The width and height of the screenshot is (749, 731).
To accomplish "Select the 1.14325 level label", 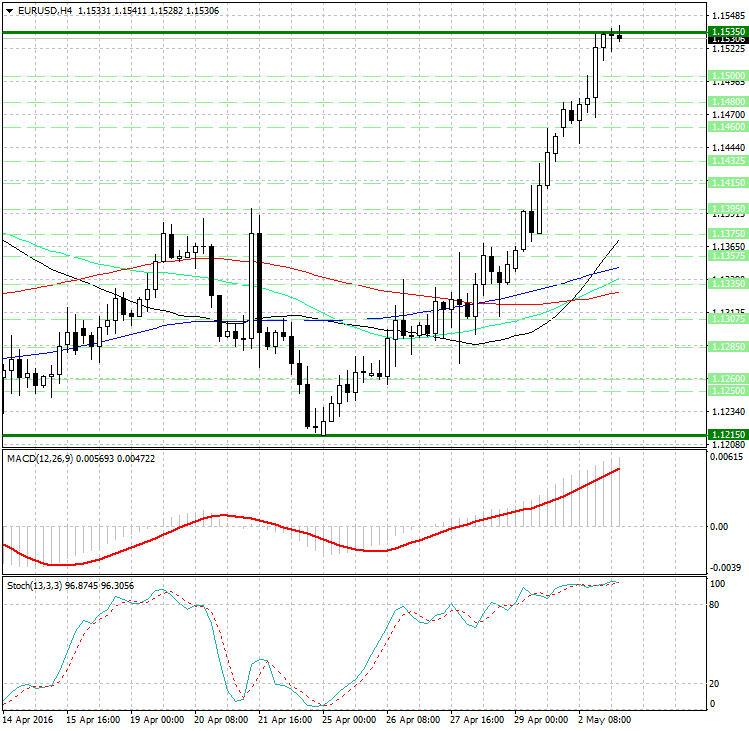I will click(x=728, y=161).
